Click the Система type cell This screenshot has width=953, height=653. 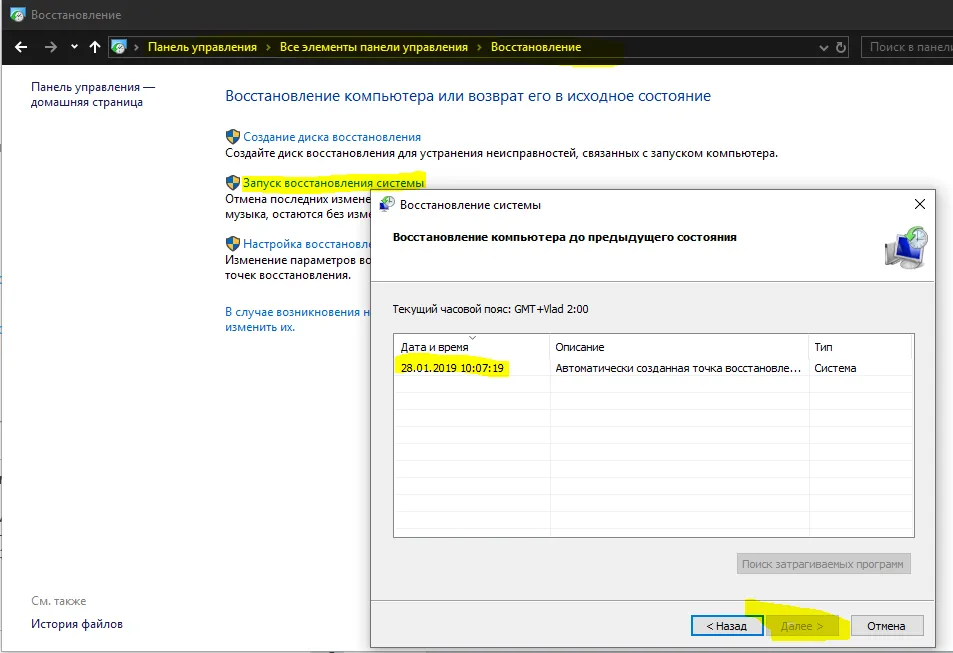835,368
